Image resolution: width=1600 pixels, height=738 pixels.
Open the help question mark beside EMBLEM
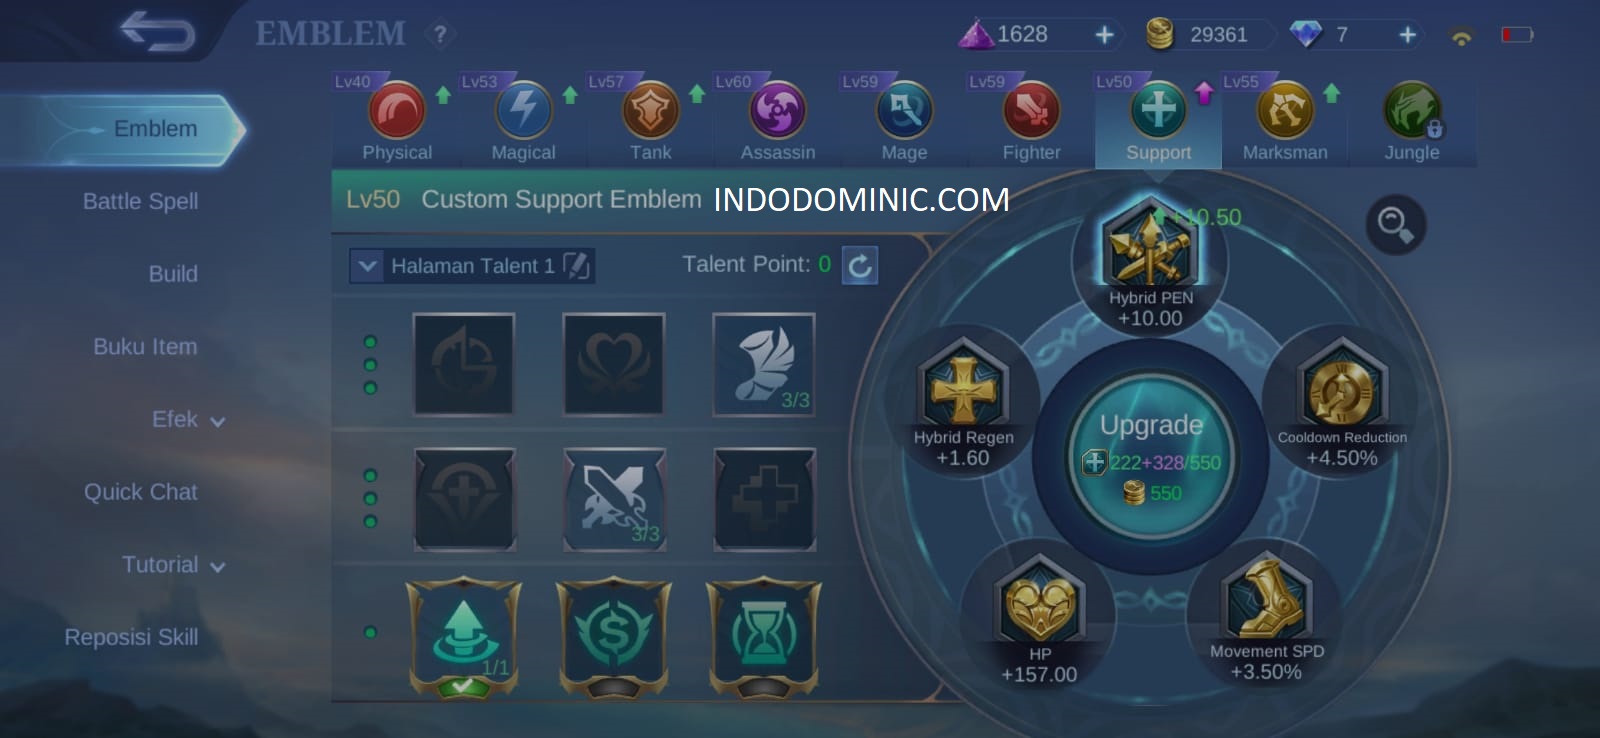coord(440,34)
